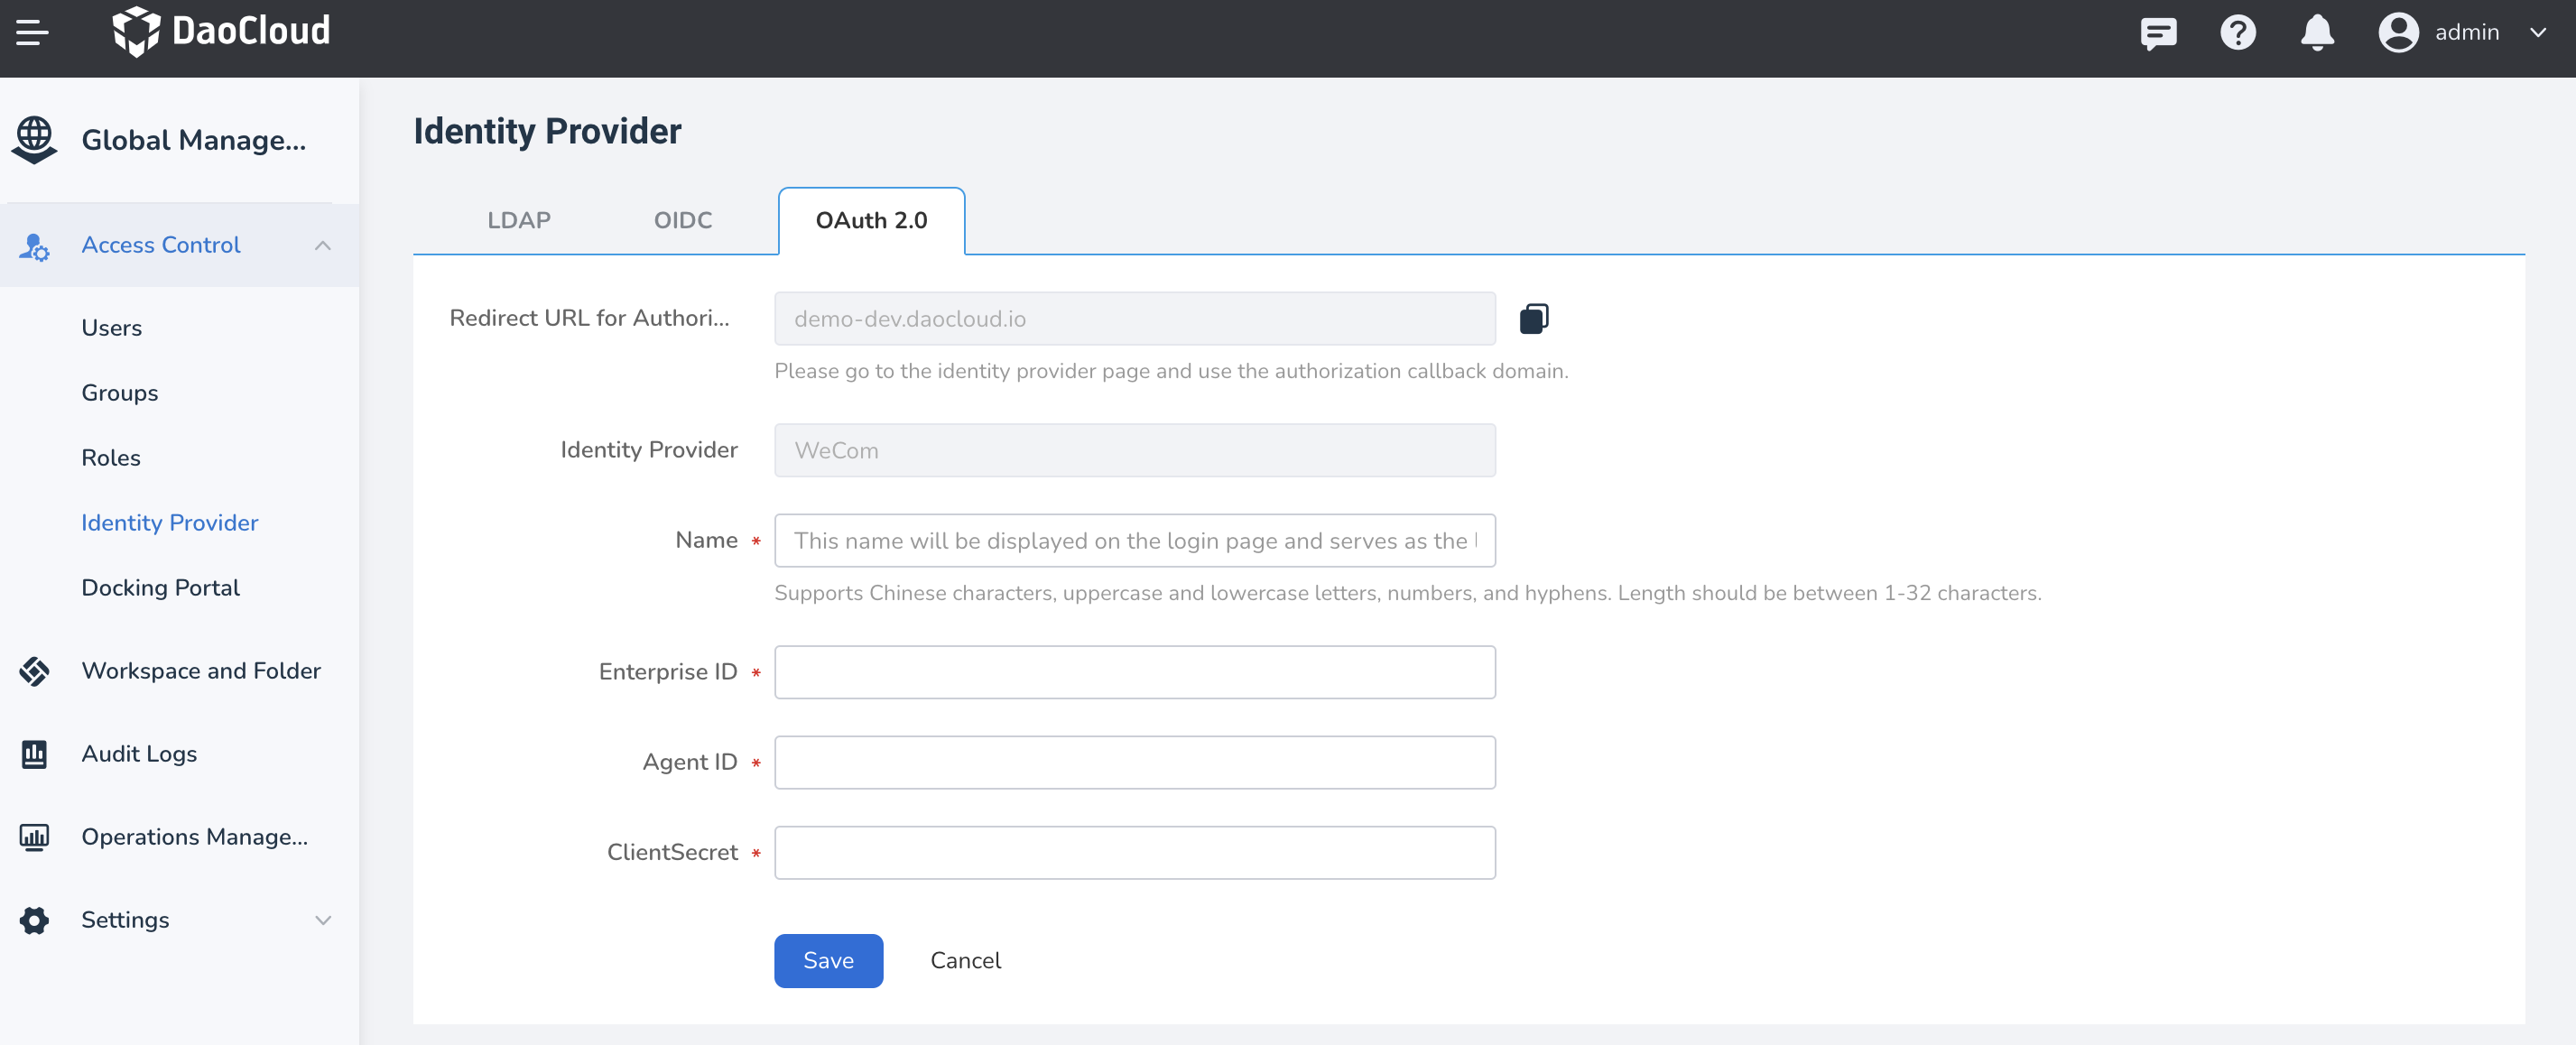Image resolution: width=2576 pixels, height=1045 pixels.
Task: Switch to the LDAP tab
Action: tap(519, 220)
